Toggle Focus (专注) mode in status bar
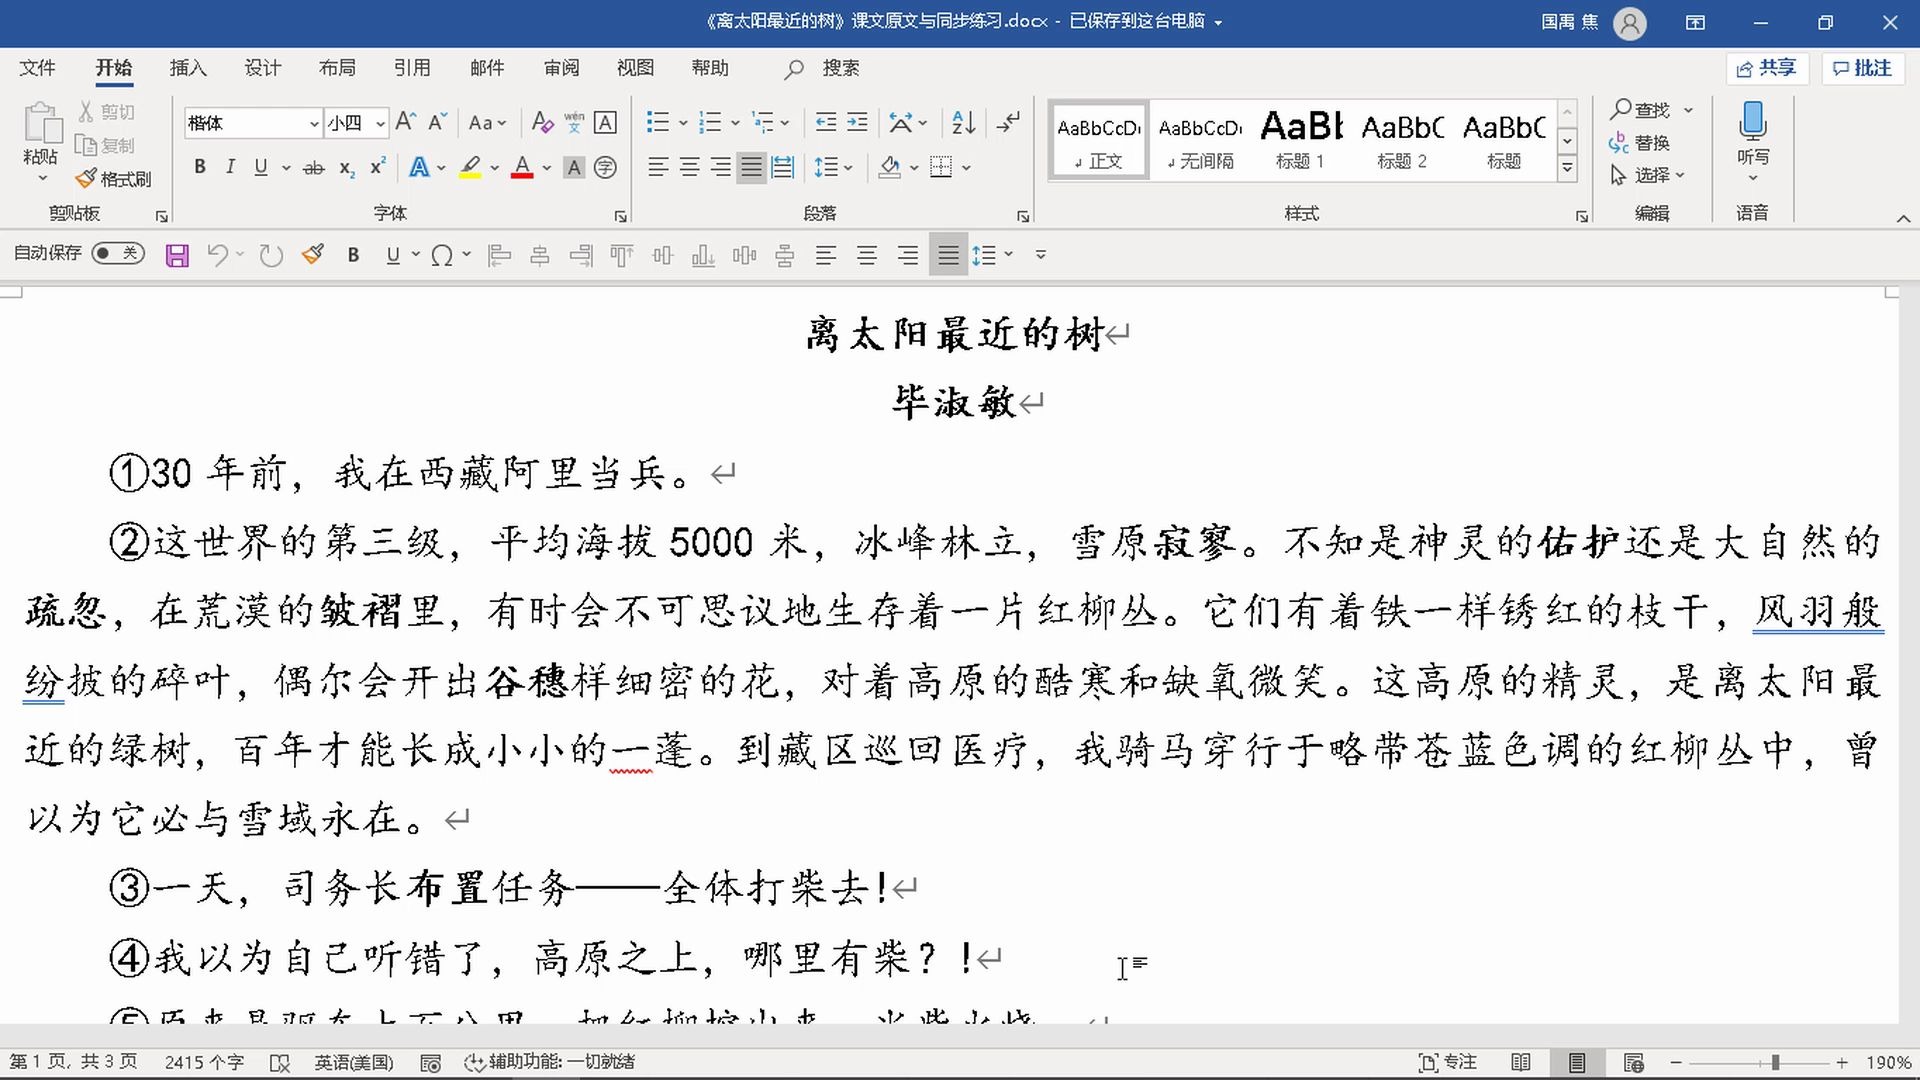The width and height of the screenshot is (1920, 1080). [1447, 1062]
